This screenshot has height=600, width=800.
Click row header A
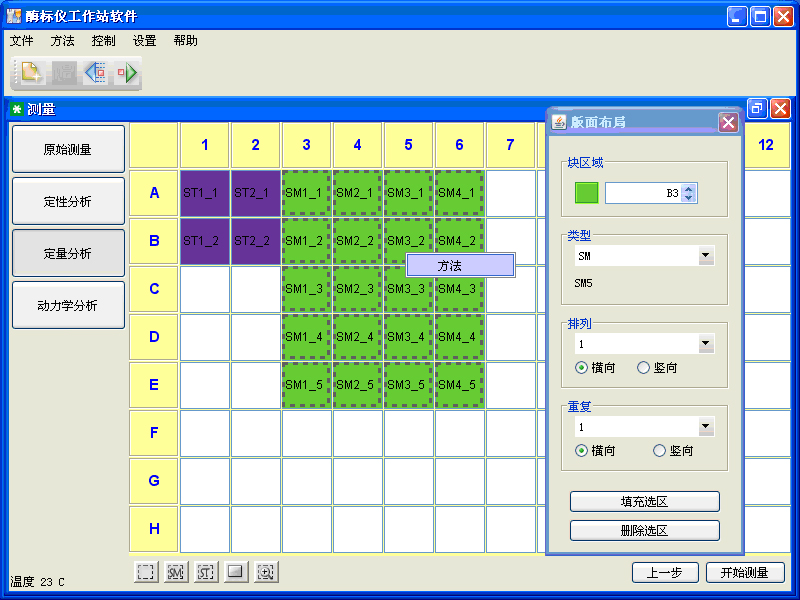[154, 193]
